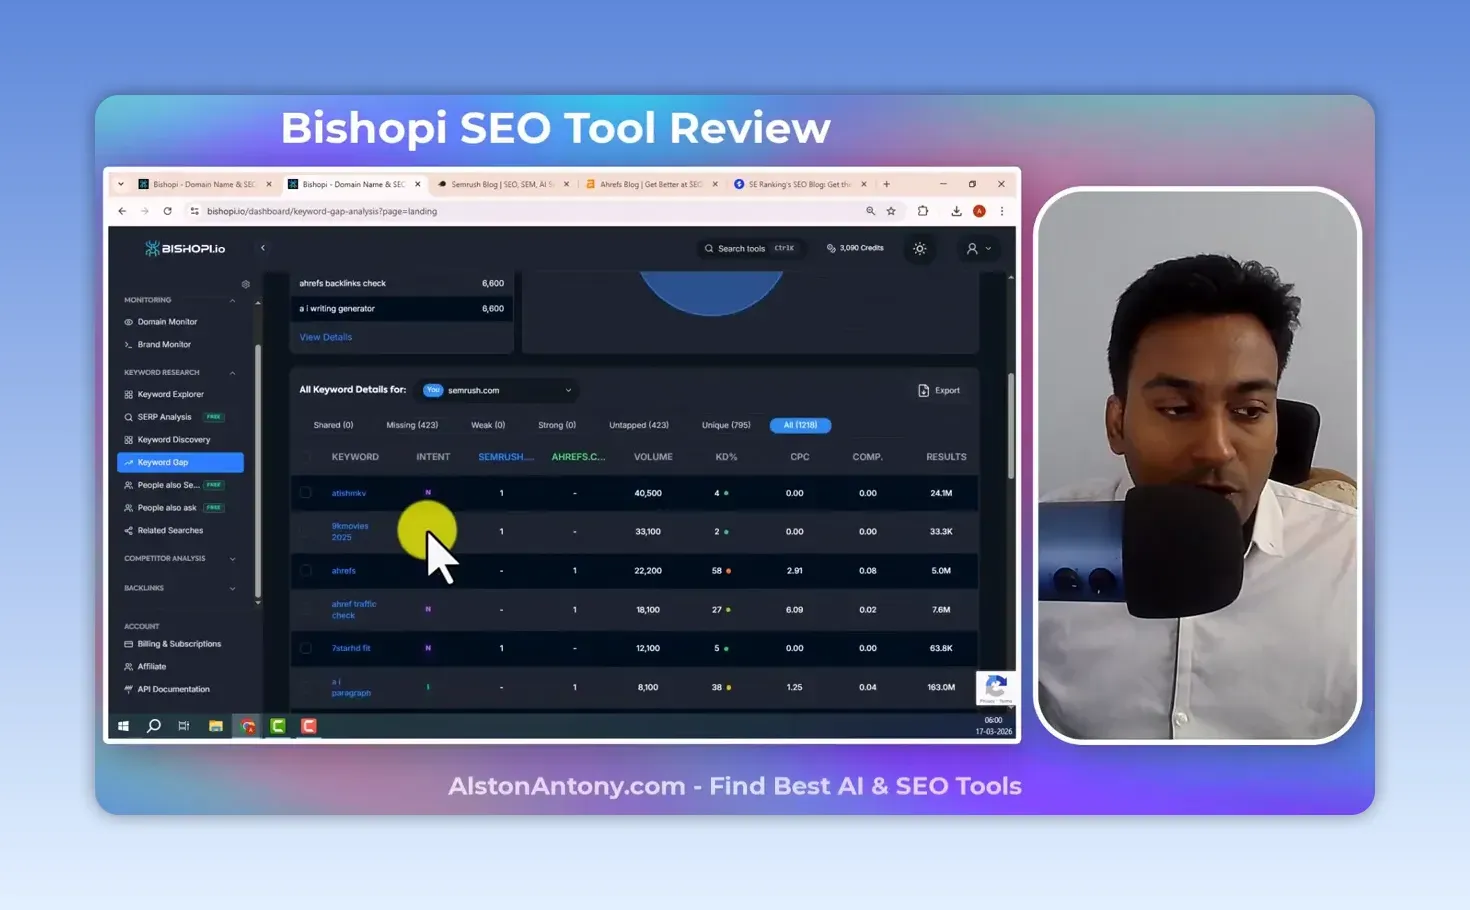This screenshot has width=1470, height=910.
Task: Bookmark page with the star icon
Action: click(x=891, y=211)
